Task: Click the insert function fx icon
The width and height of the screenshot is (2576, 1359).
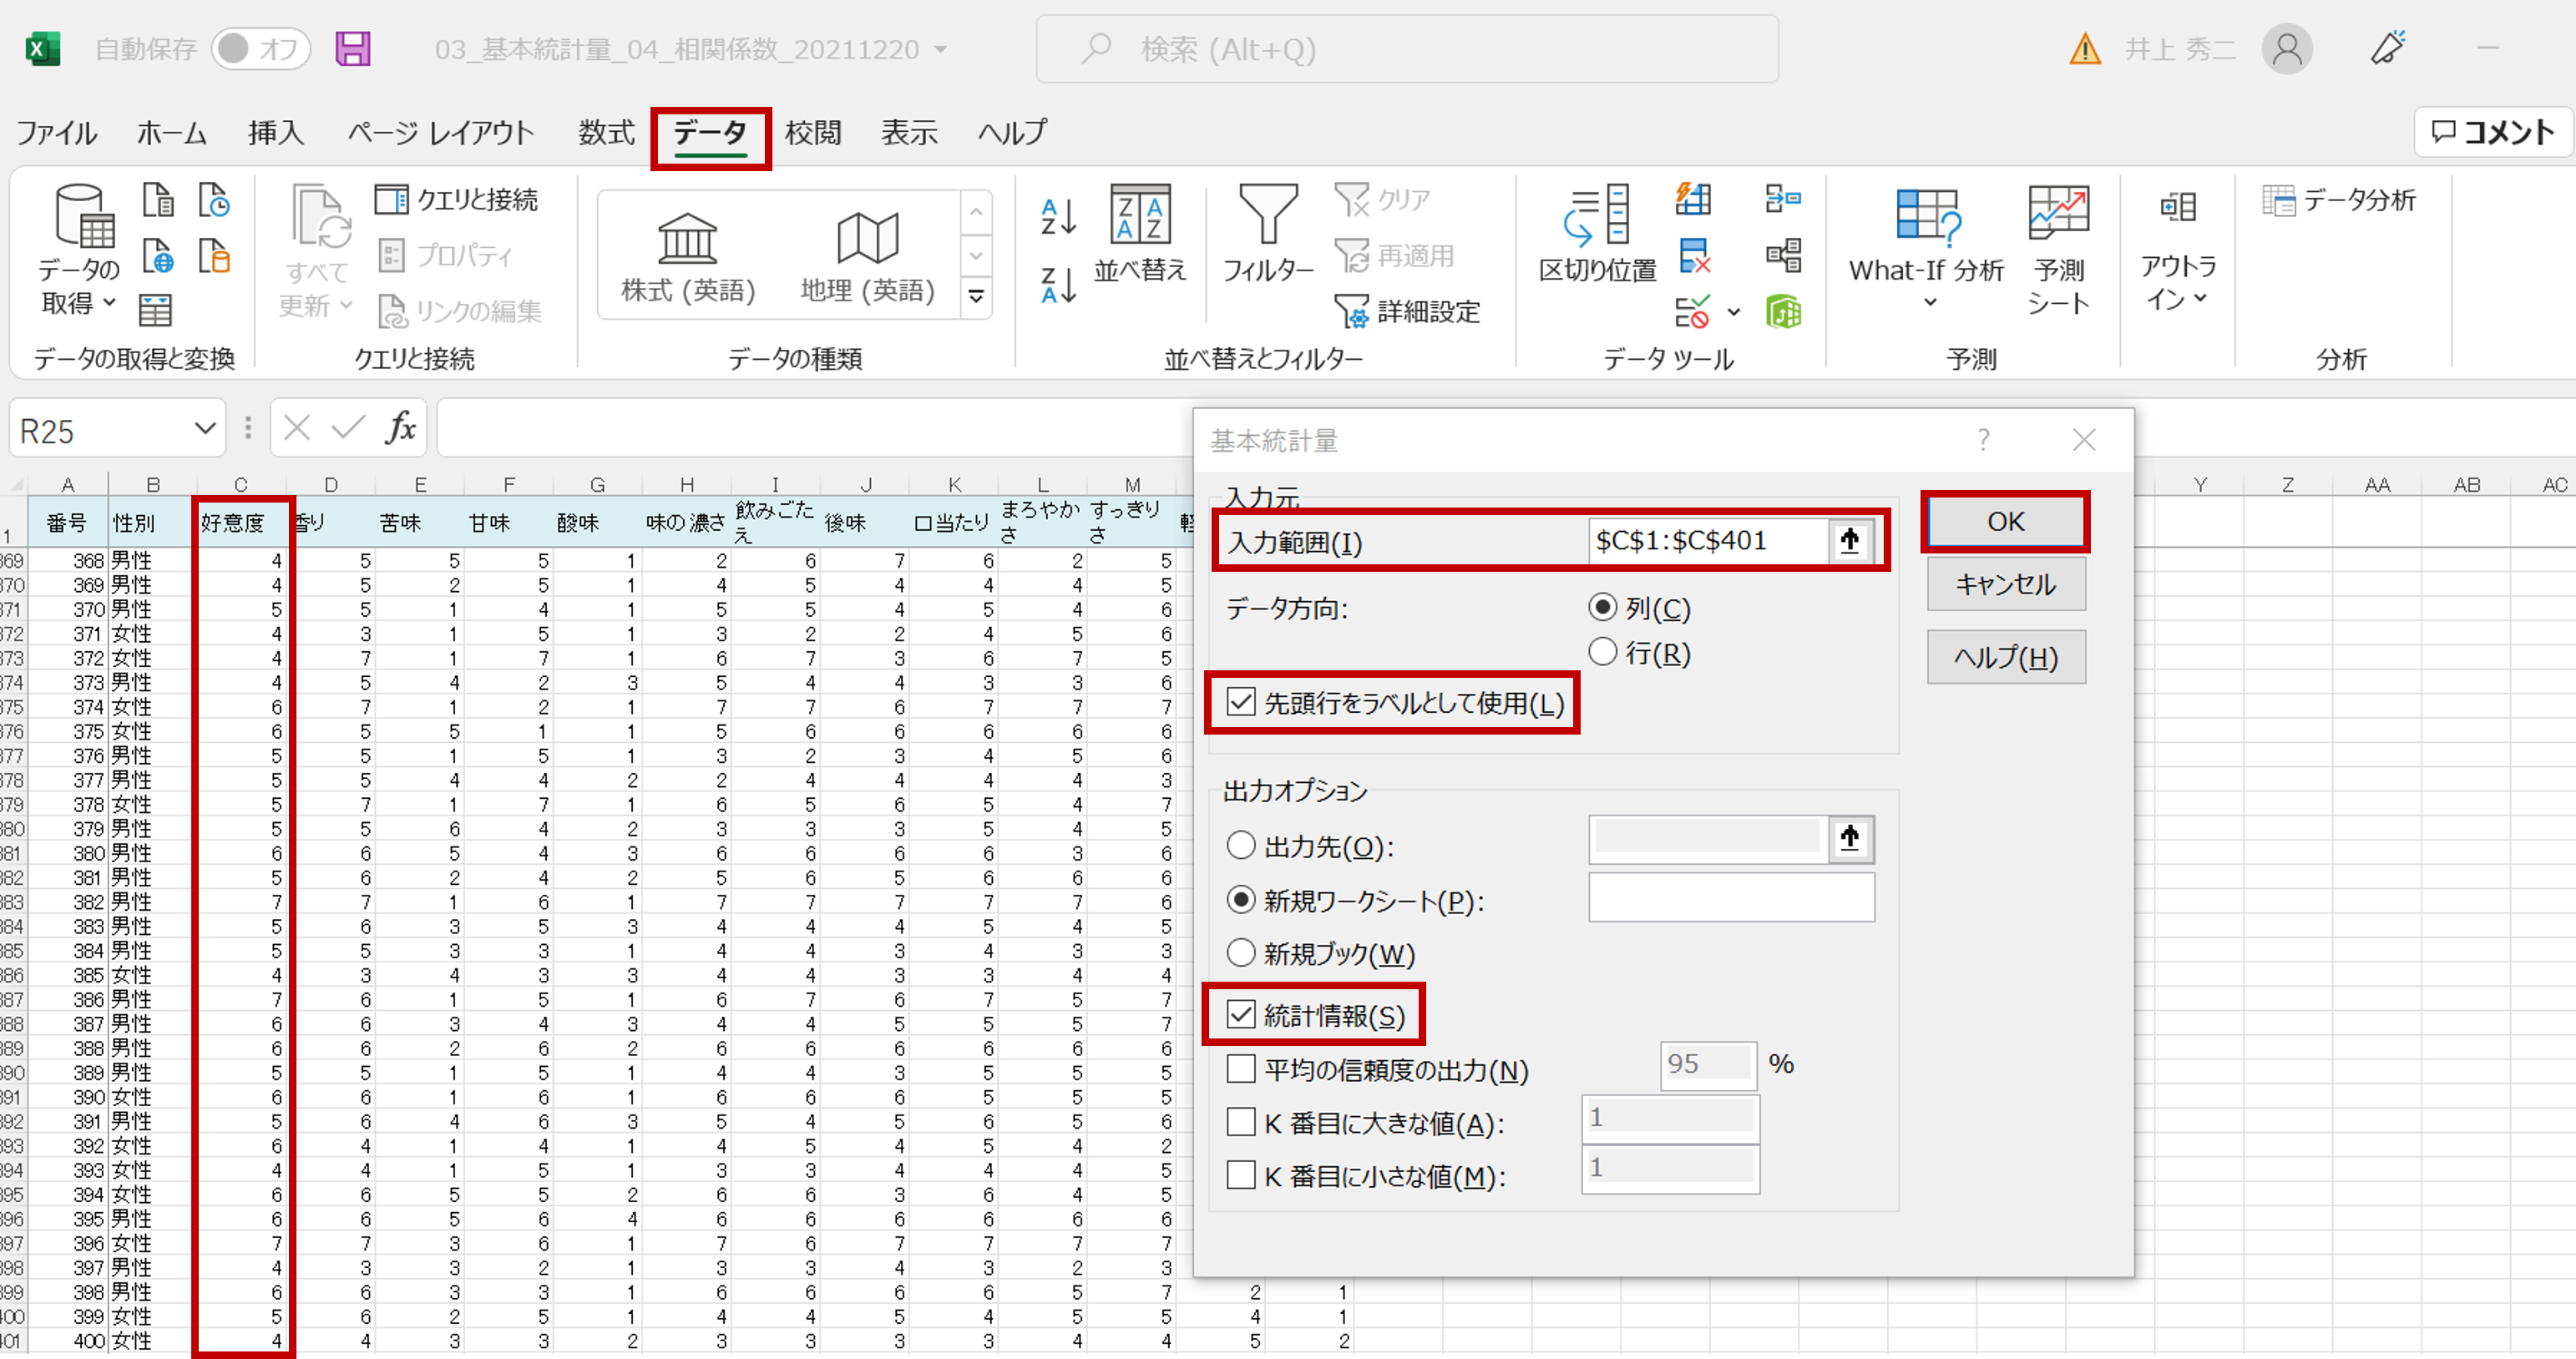Action: click(x=400, y=428)
